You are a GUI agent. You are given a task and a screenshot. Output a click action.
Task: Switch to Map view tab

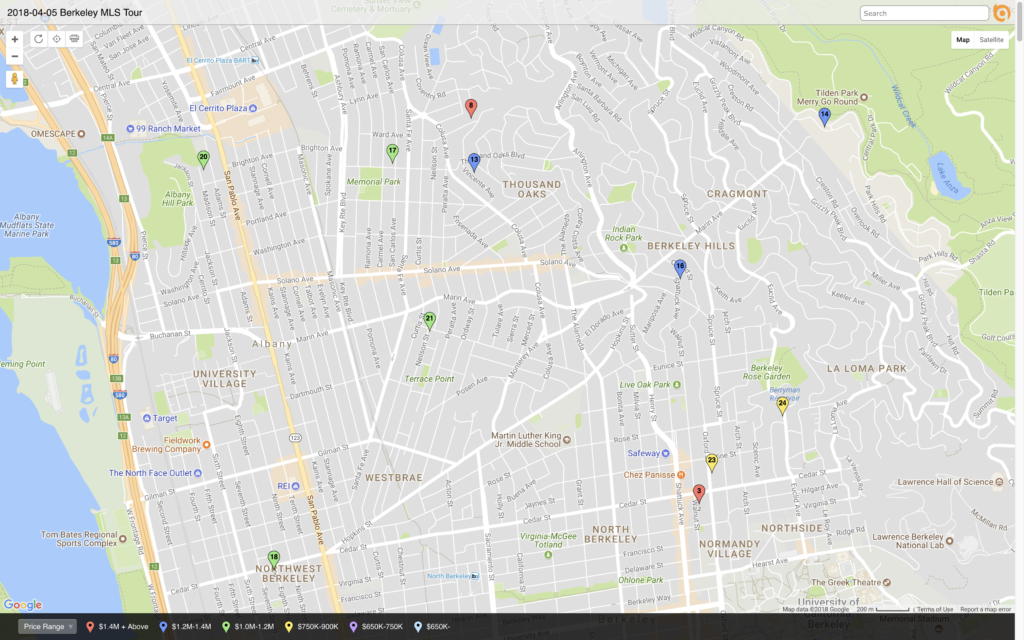[x=963, y=40]
